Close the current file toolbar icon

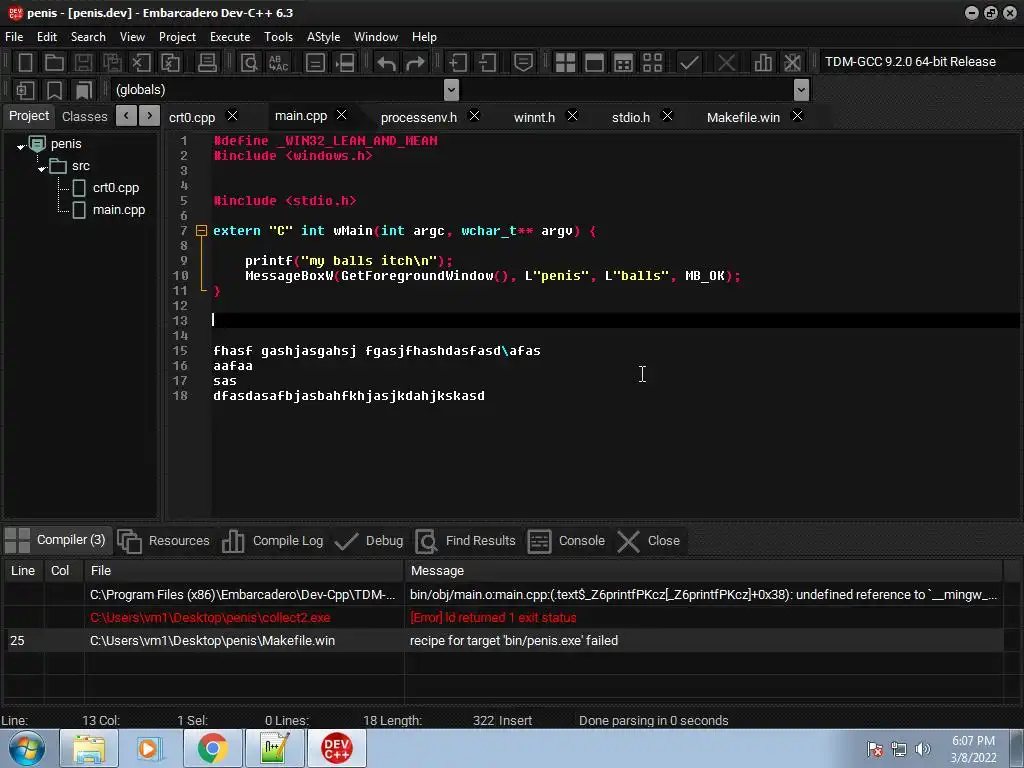coord(141,63)
